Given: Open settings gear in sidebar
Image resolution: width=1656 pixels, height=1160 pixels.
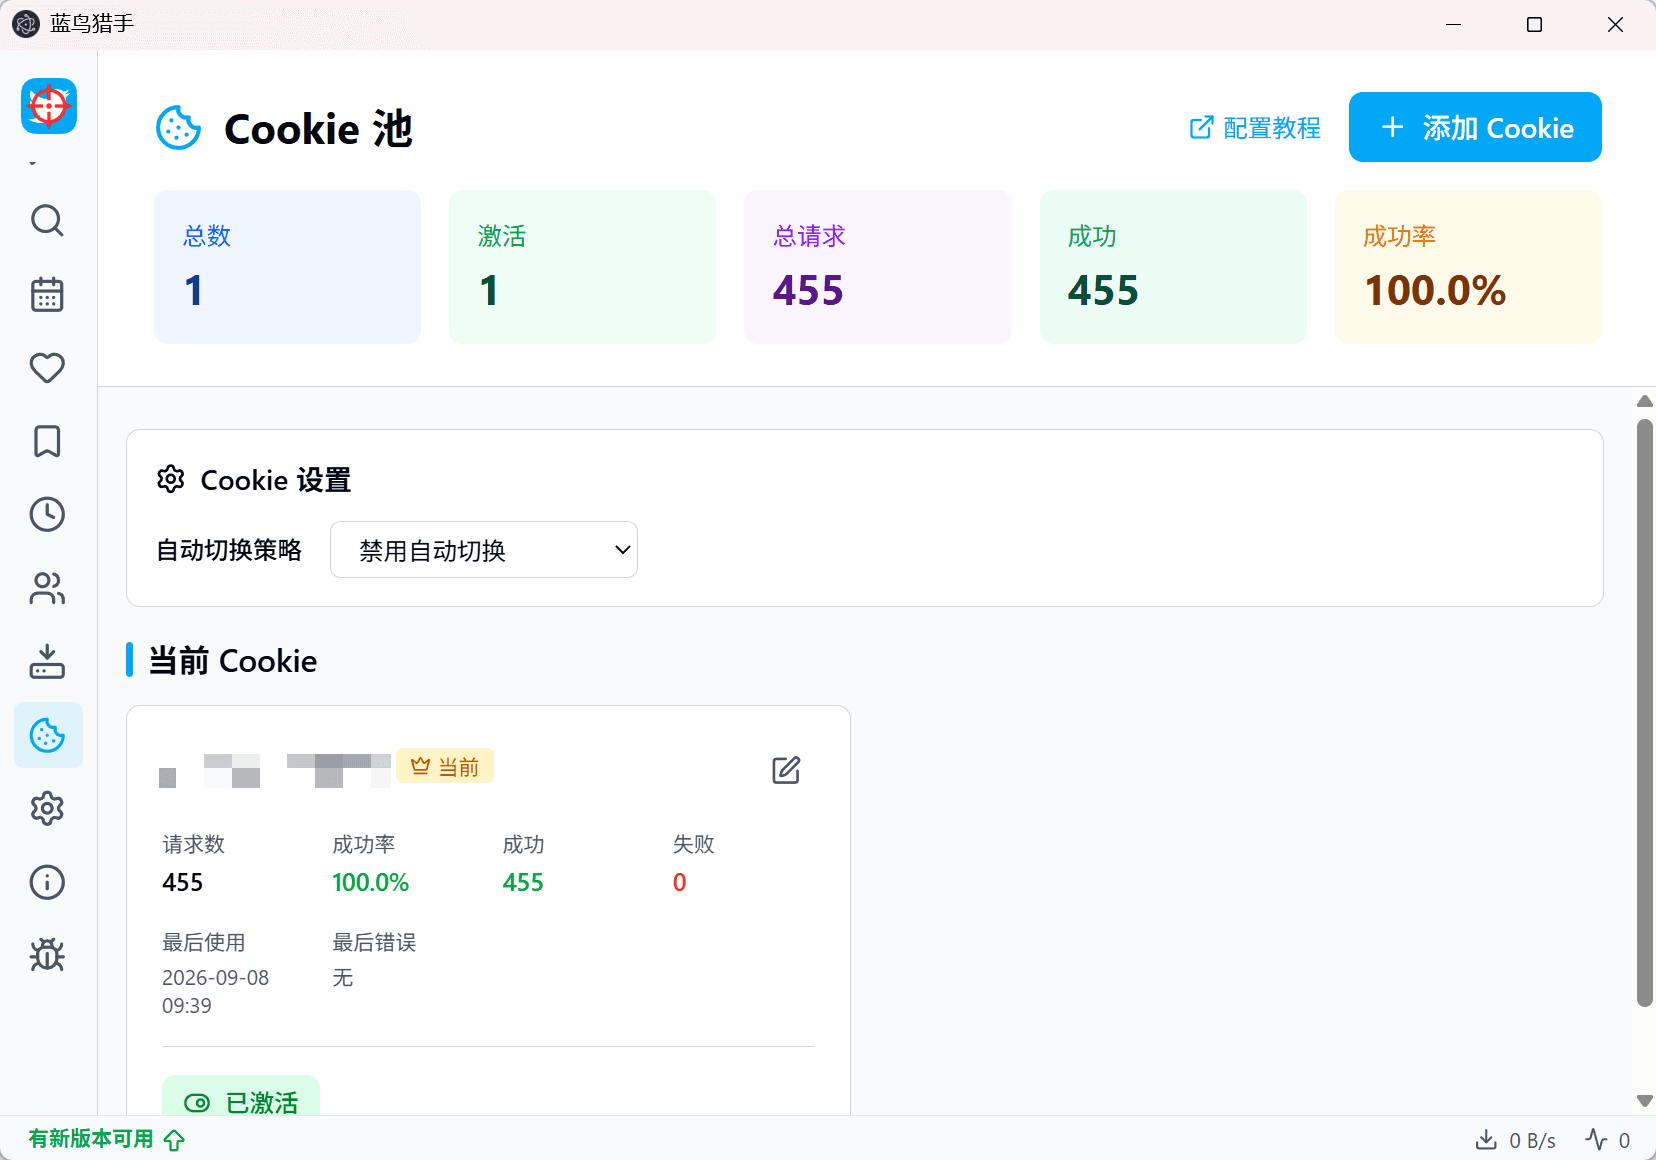Looking at the screenshot, I should (x=47, y=808).
